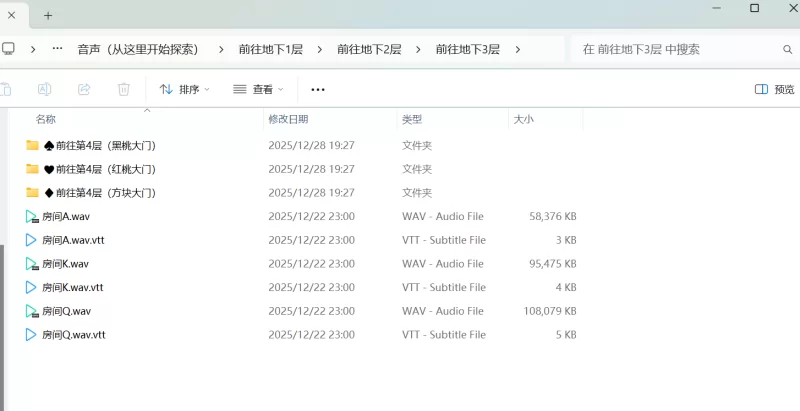Click the size value 5 KB
The height and width of the screenshot is (411, 800).
click(x=566, y=335)
